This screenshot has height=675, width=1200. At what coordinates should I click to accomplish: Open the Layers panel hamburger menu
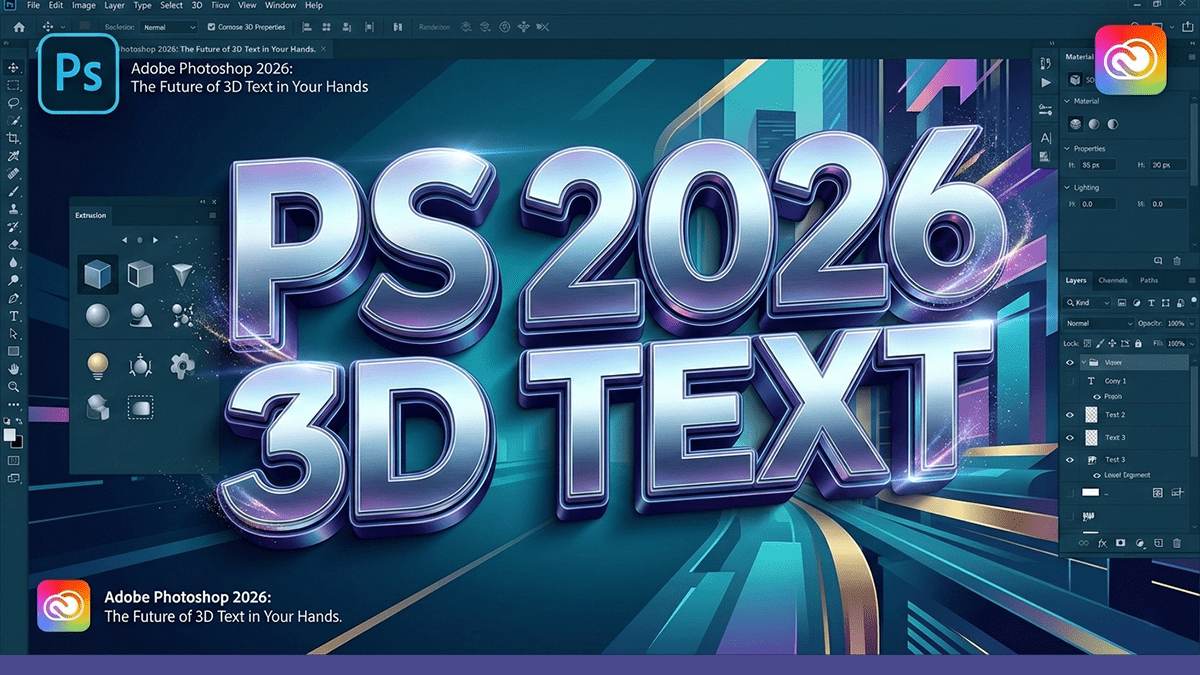click(x=1192, y=280)
